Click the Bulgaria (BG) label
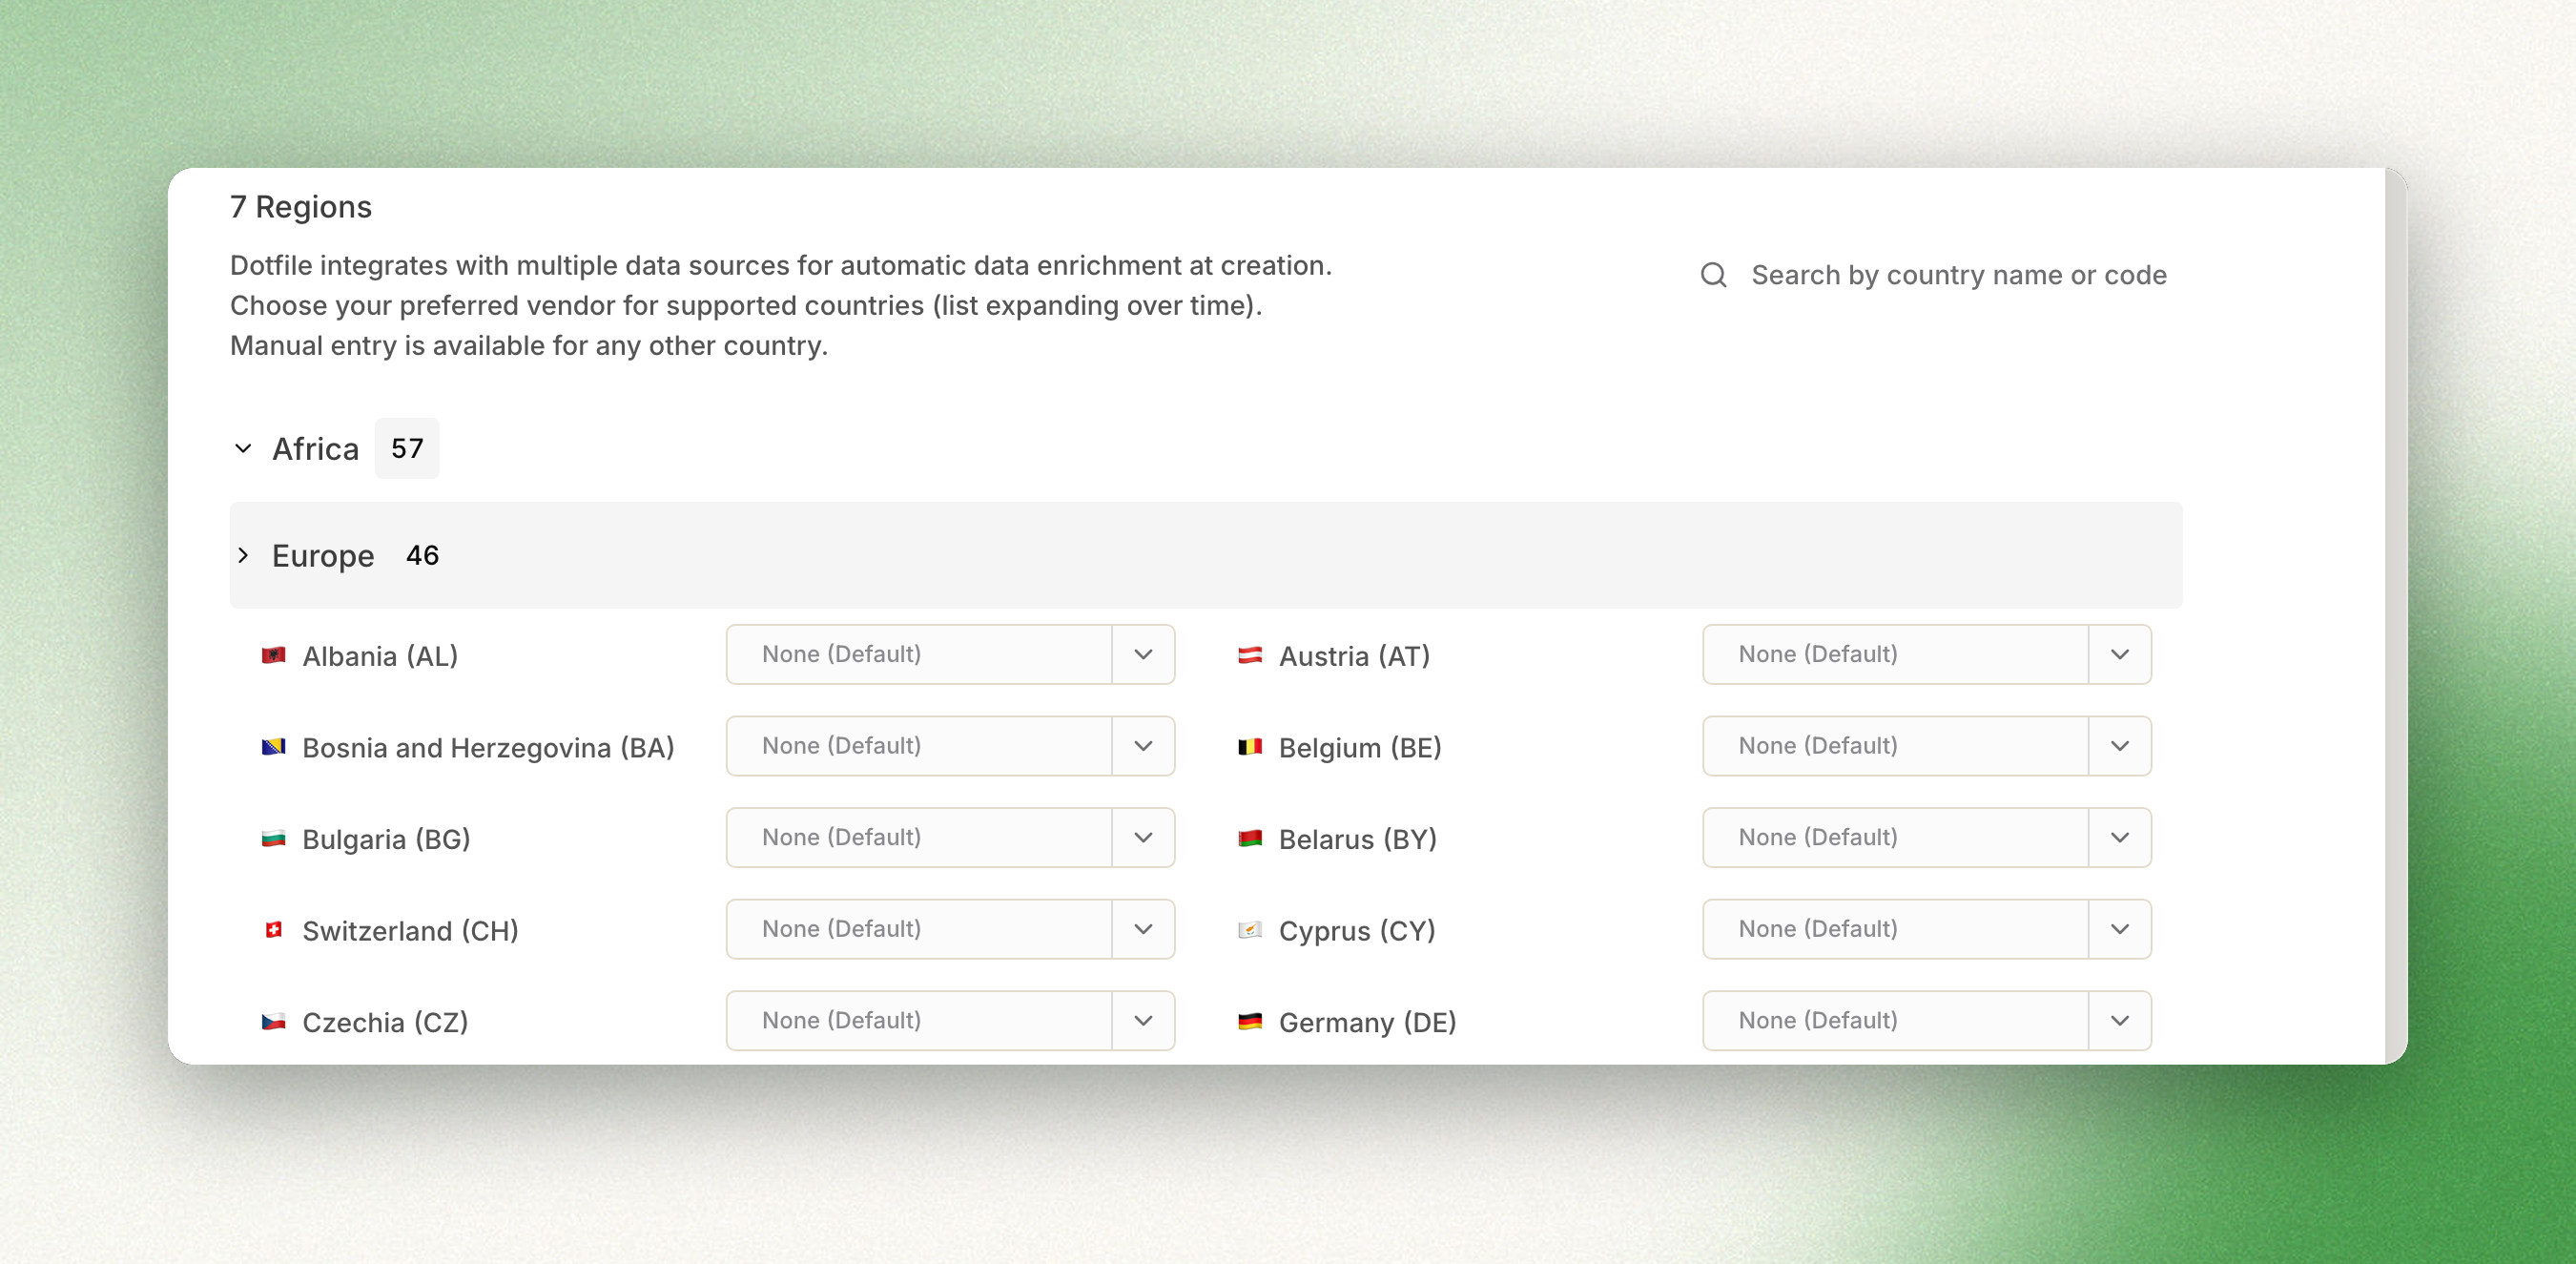 386,839
